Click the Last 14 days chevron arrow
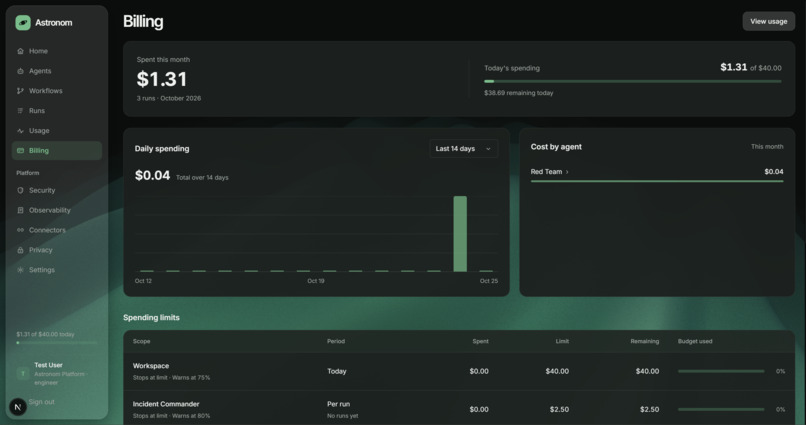The width and height of the screenshot is (806, 425). coord(488,149)
